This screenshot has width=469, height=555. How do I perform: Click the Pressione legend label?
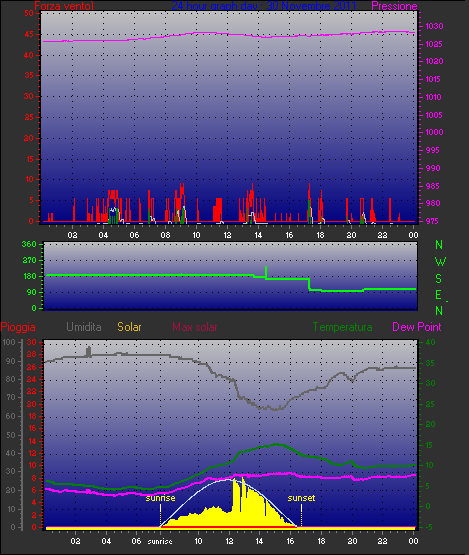pos(394,6)
